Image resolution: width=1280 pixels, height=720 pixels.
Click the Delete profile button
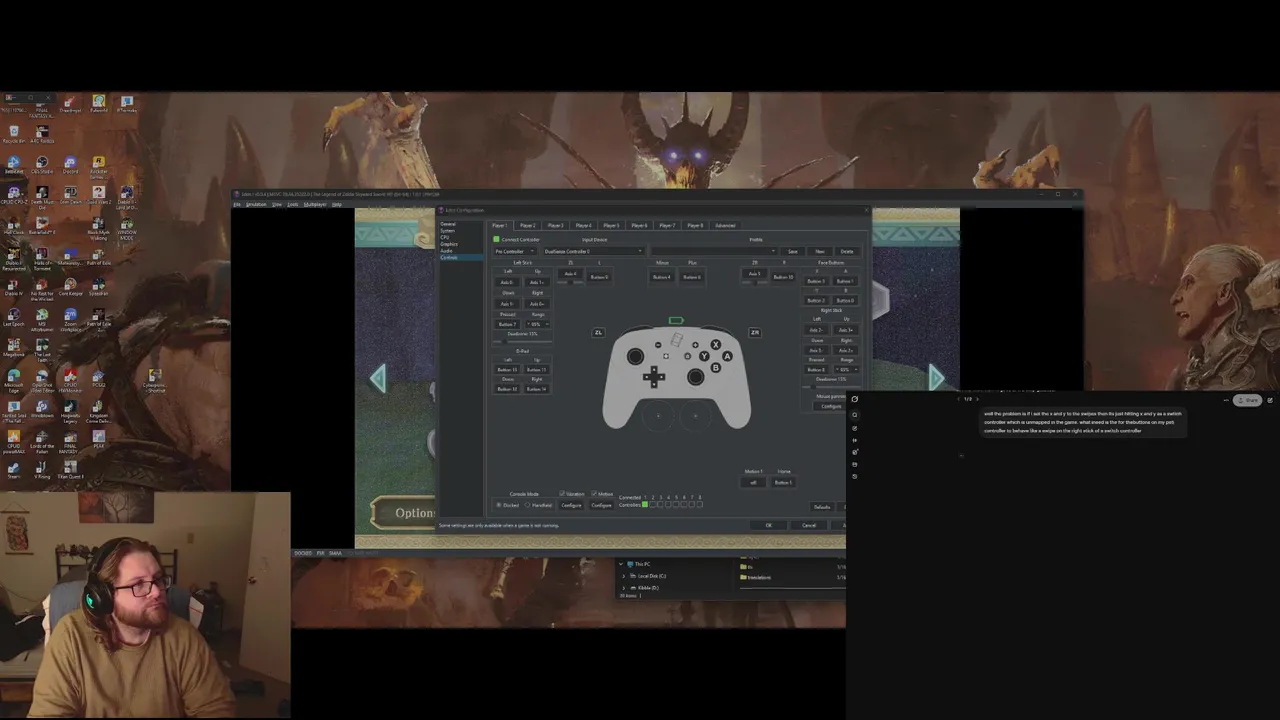coord(847,251)
